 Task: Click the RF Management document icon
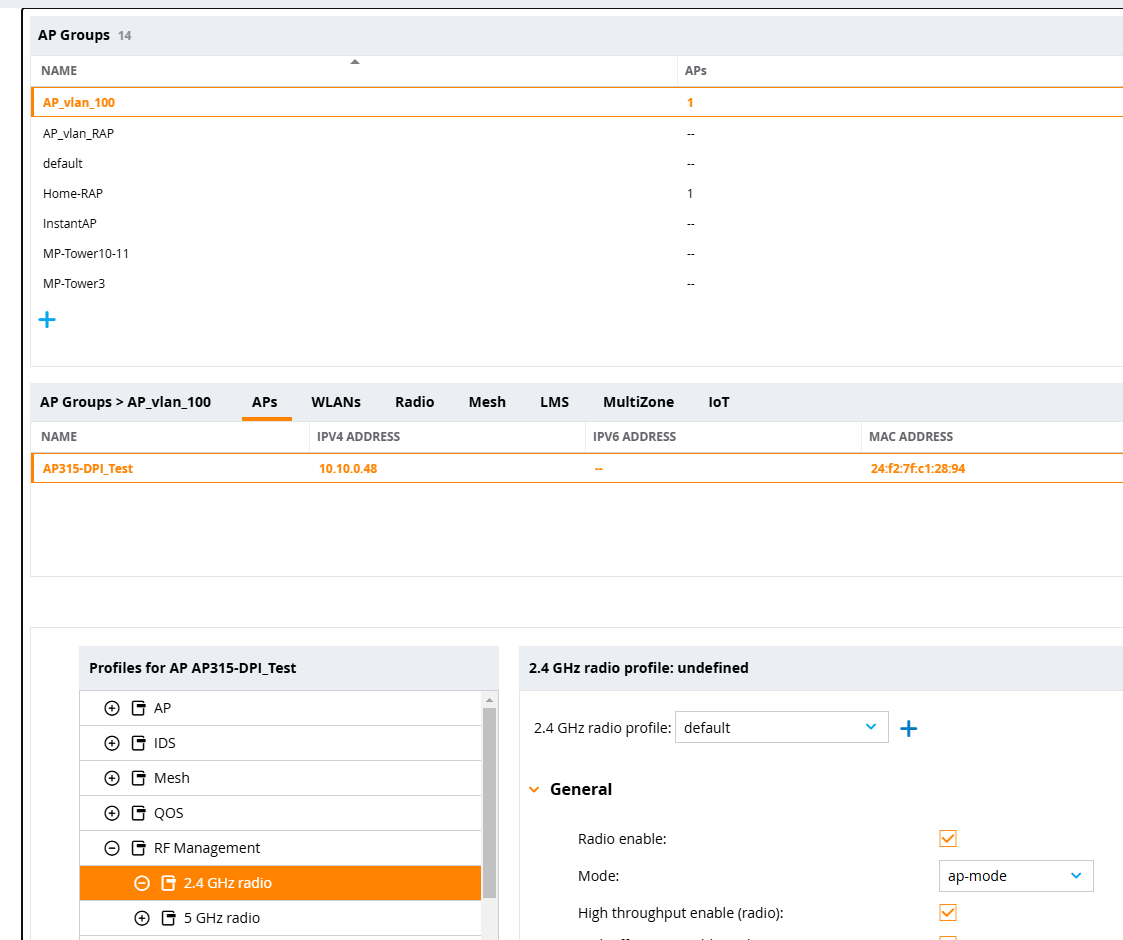click(x=139, y=848)
